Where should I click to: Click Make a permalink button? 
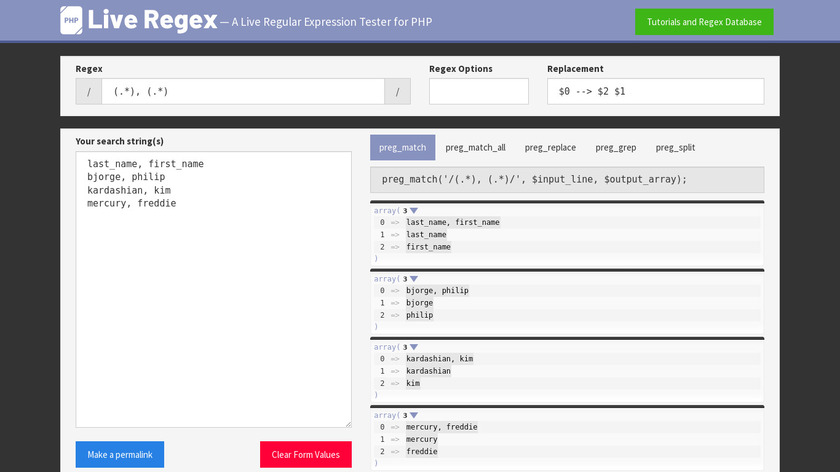click(x=119, y=454)
